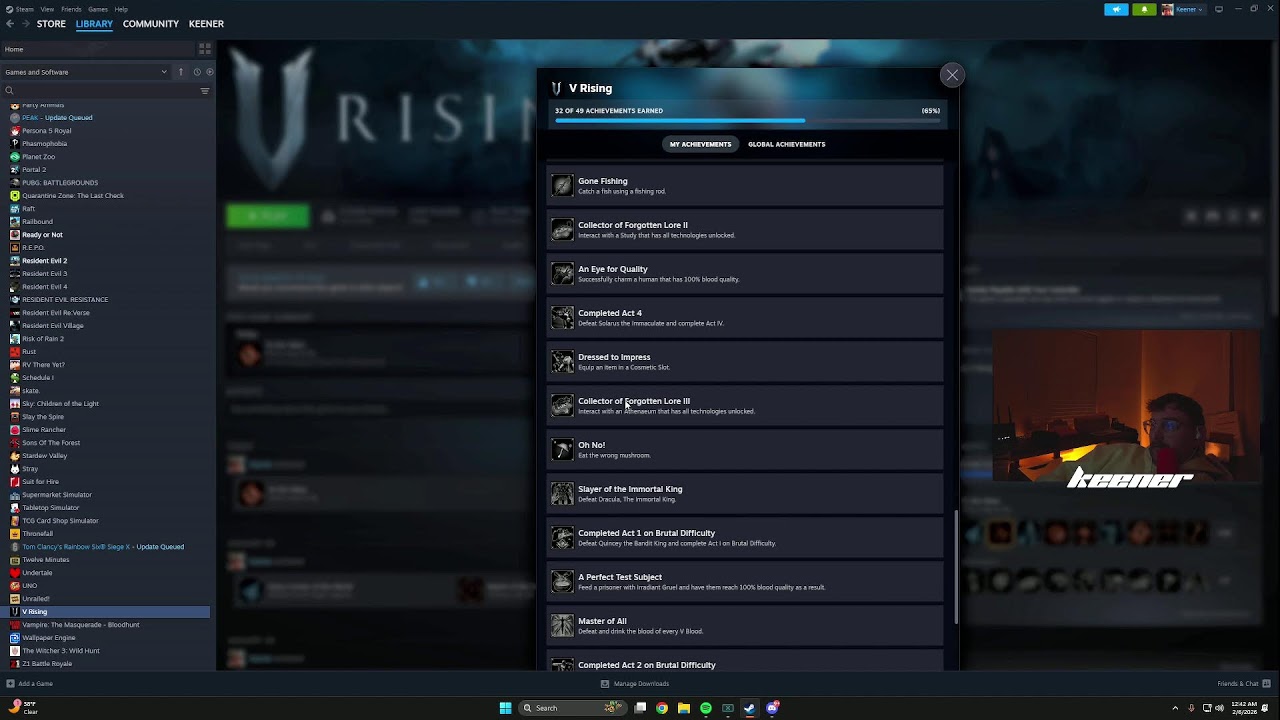Open the Games menu

pos(98,9)
